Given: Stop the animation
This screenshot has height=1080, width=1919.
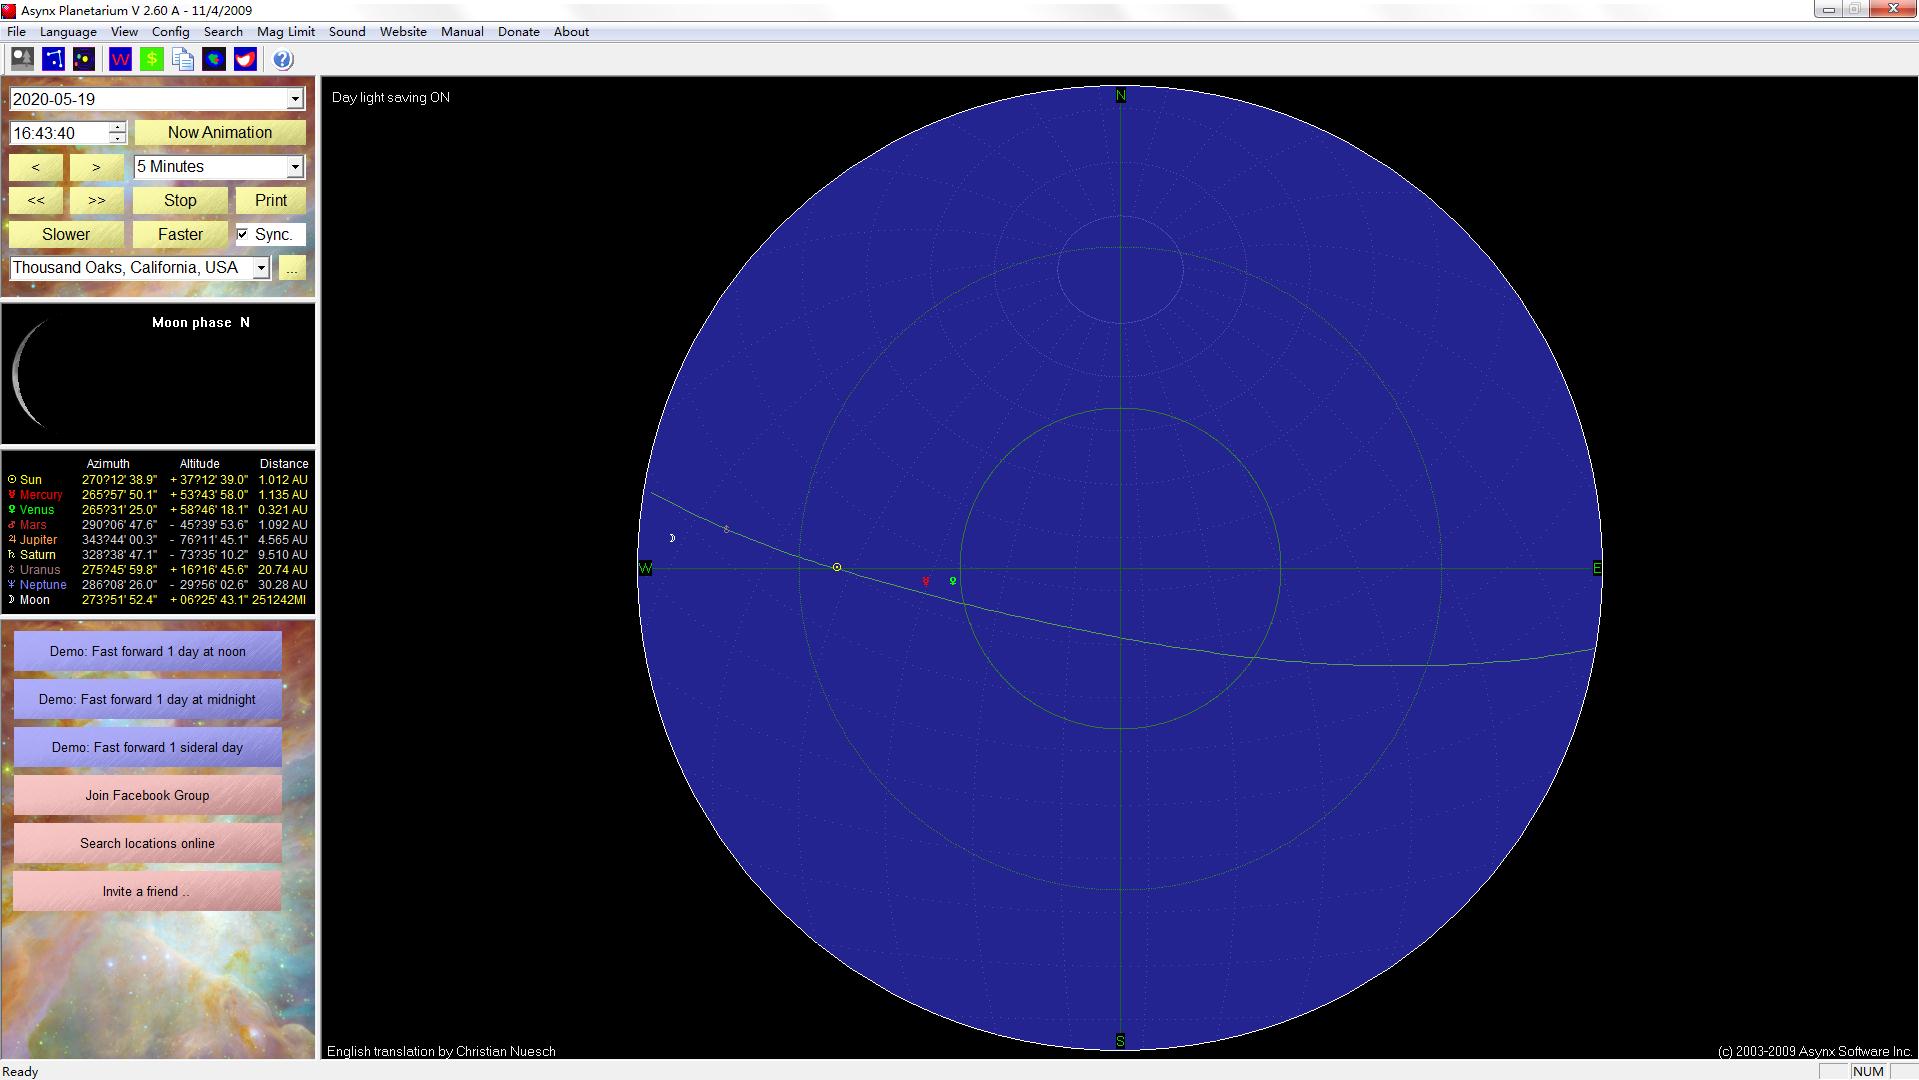Looking at the screenshot, I should point(180,200).
